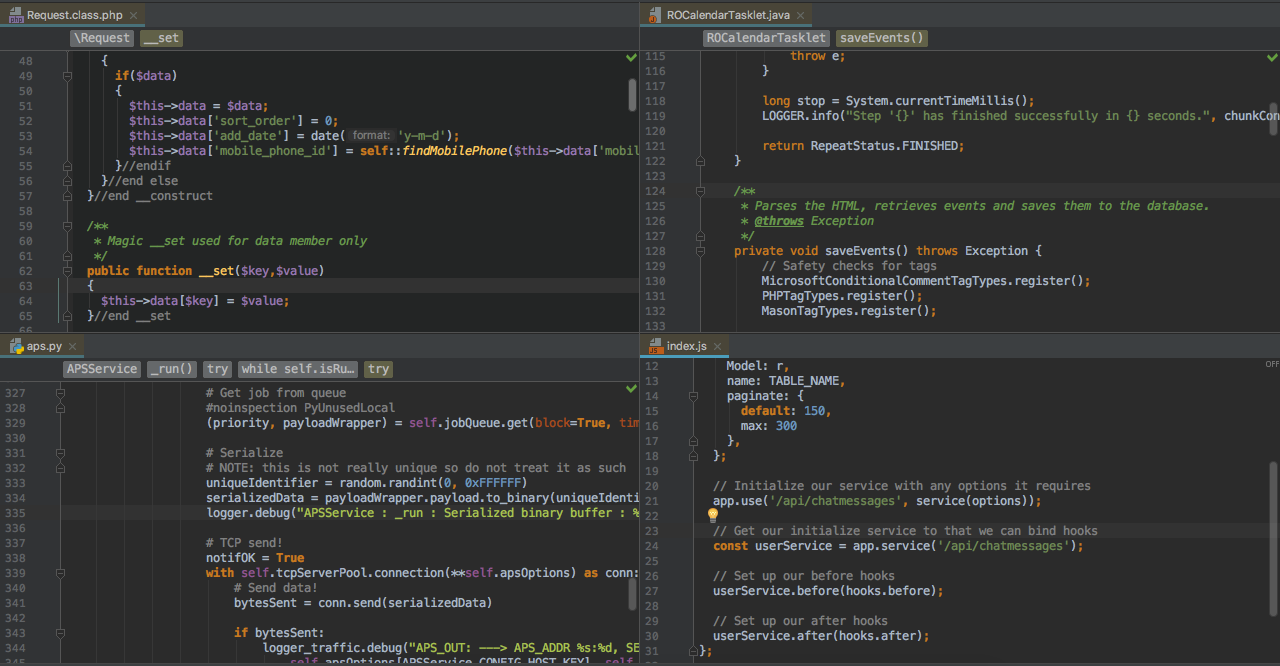Viewport: 1280px width, 666px height.
Task: Click the Python file icon on aps.py tab
Action: tap(16, 346)
